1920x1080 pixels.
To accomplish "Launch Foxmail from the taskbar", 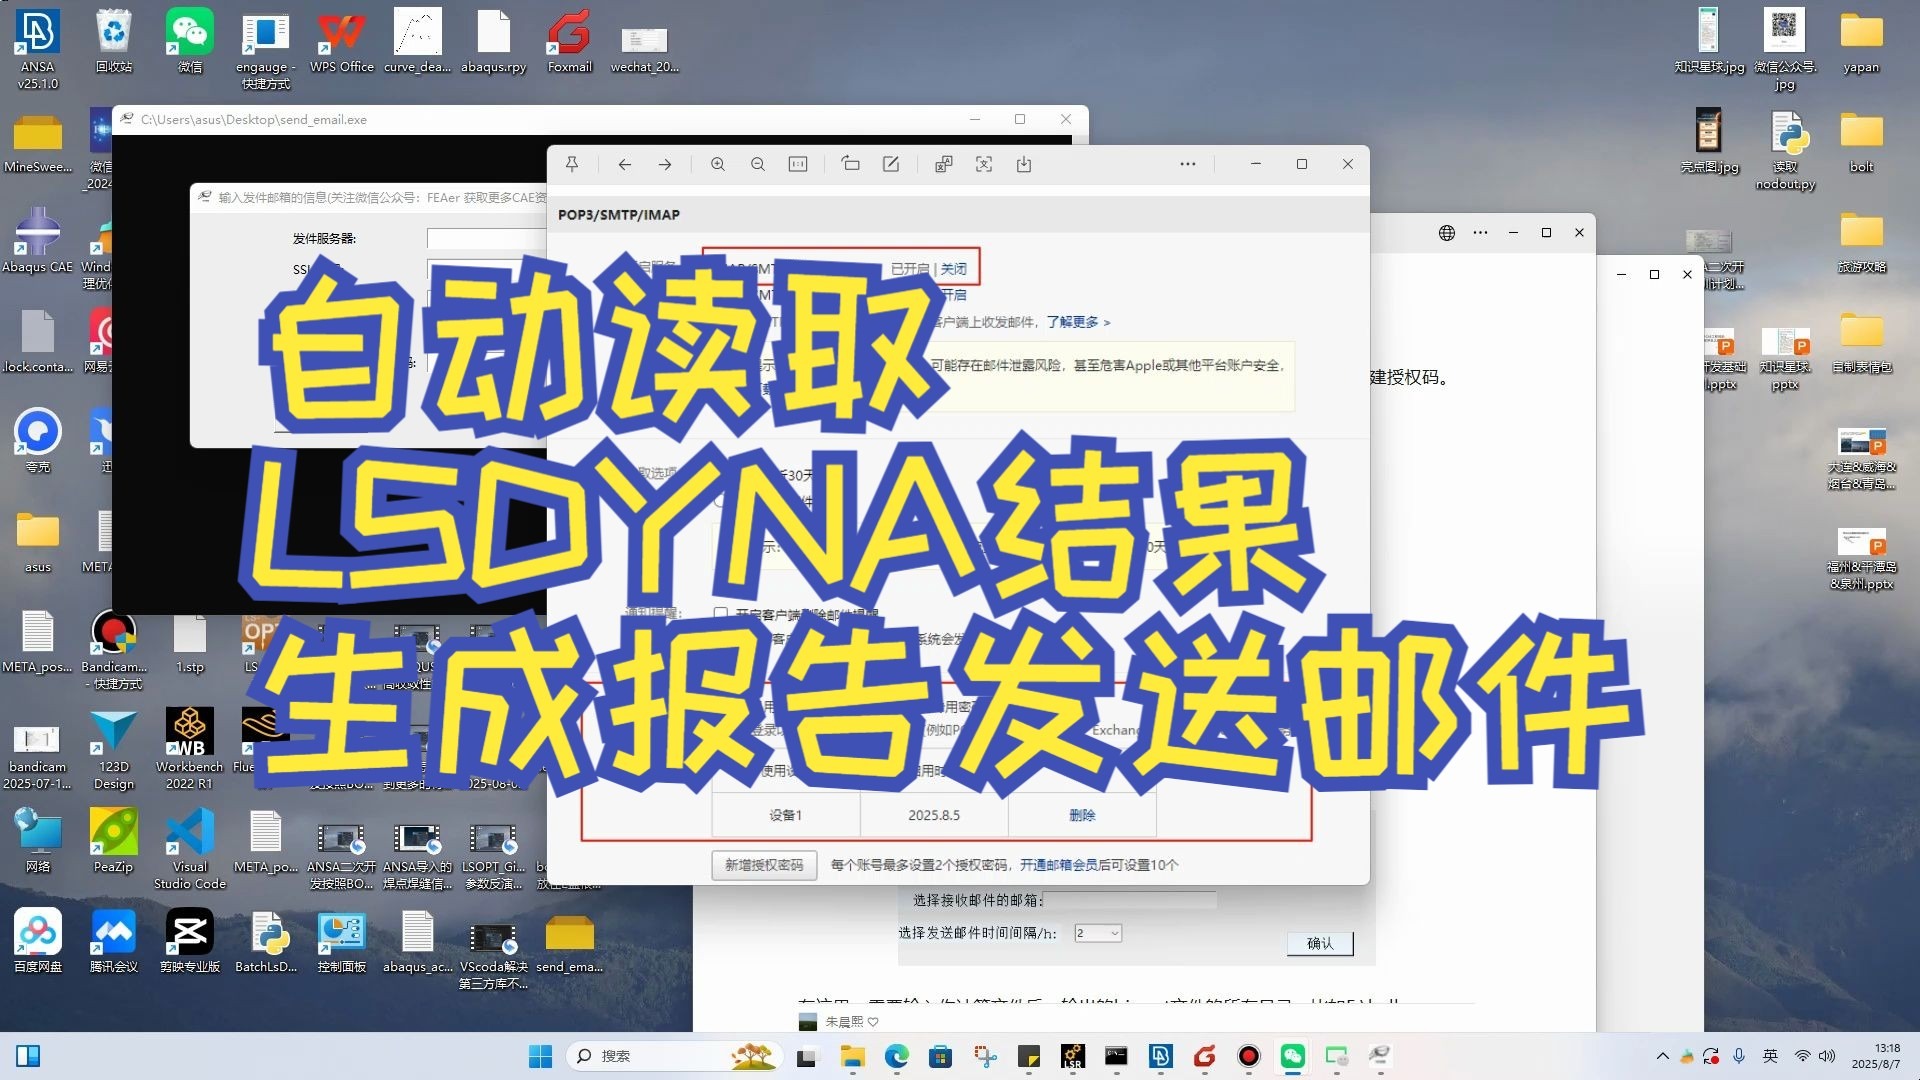I will 1205,1056.
